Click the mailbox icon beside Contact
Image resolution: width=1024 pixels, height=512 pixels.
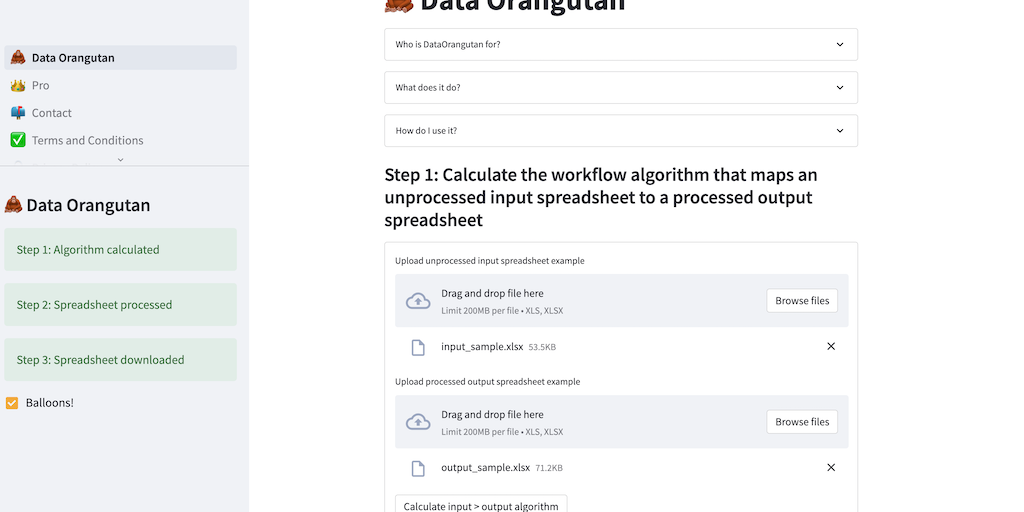pyautogui.click(x=18, y=113)
